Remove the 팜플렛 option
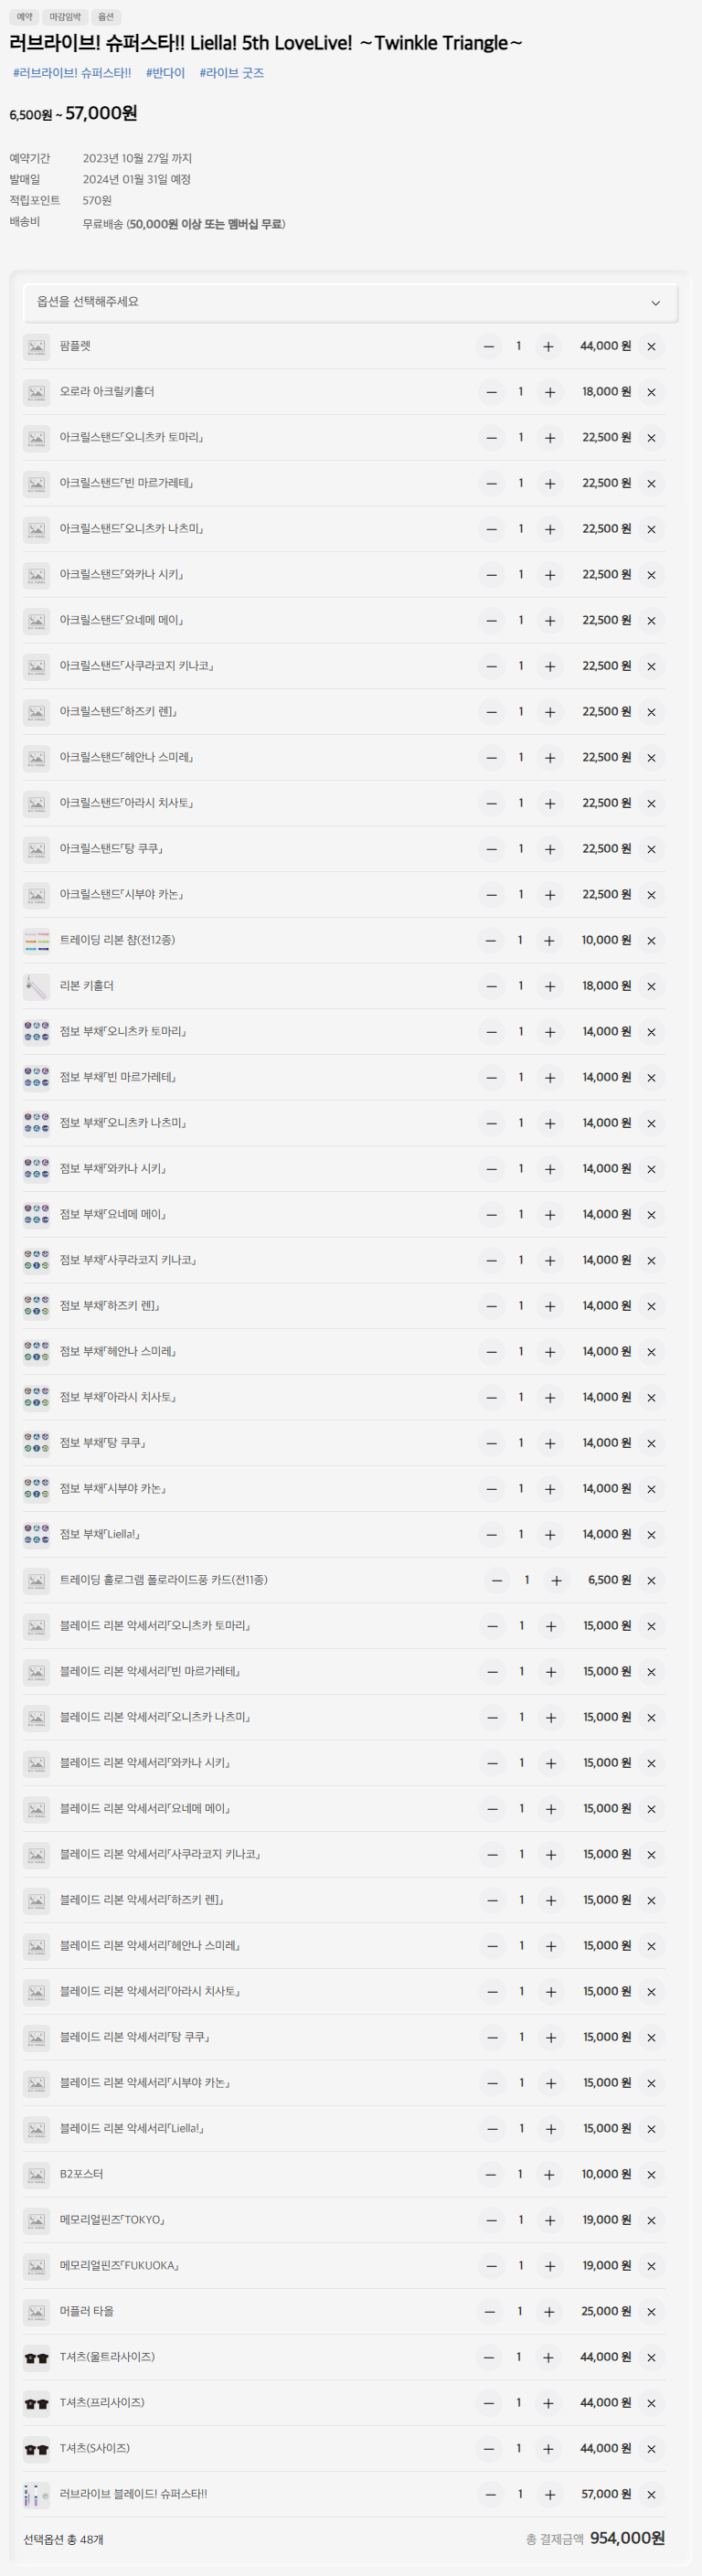Screen dimensions: 702x2576 click(653, 346)
